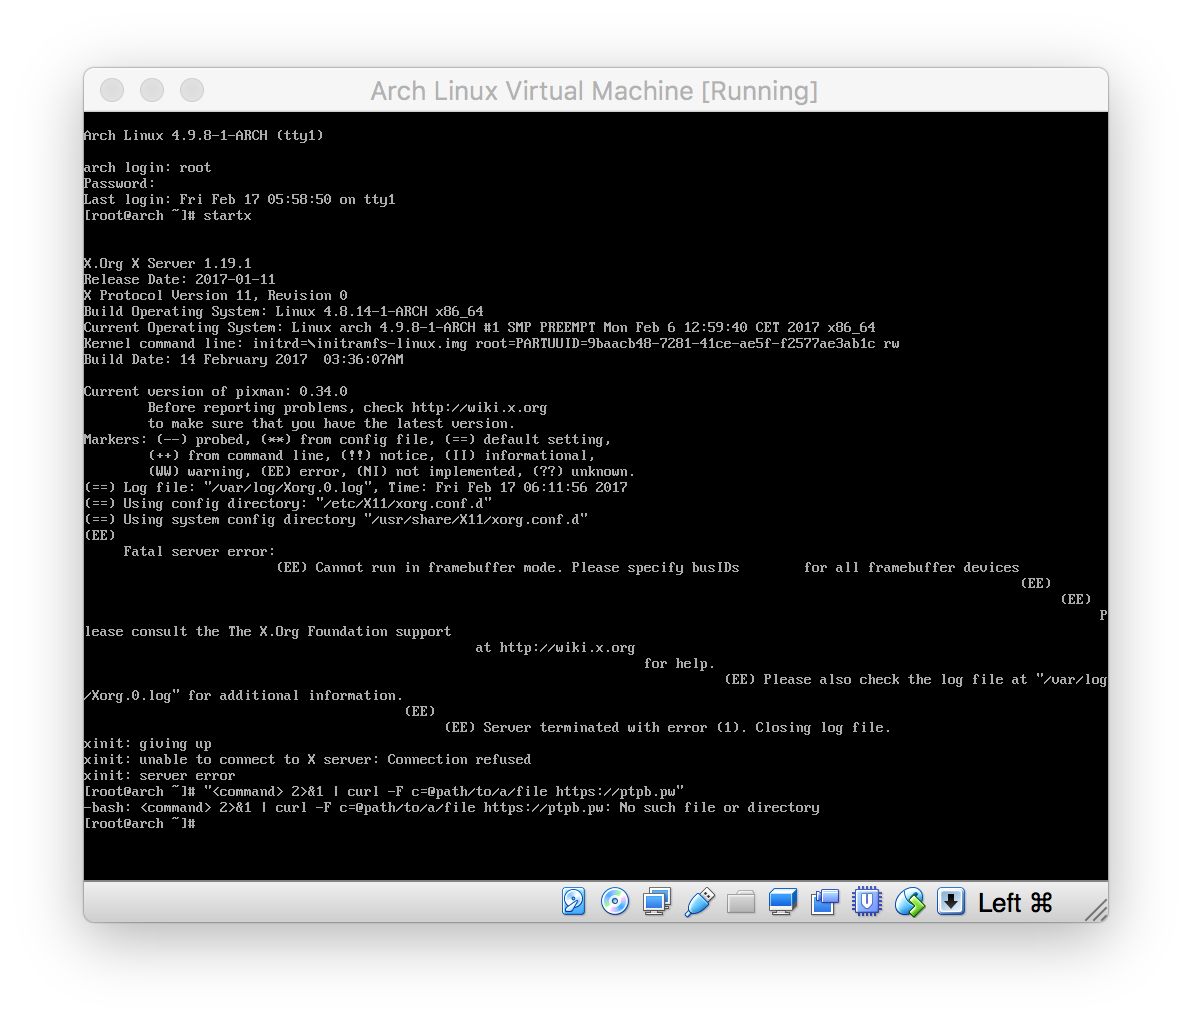Click the "Current version of pixman: 0.34.0" line
Screen dimensions: 1192x1022
click(x=215, y=392)
